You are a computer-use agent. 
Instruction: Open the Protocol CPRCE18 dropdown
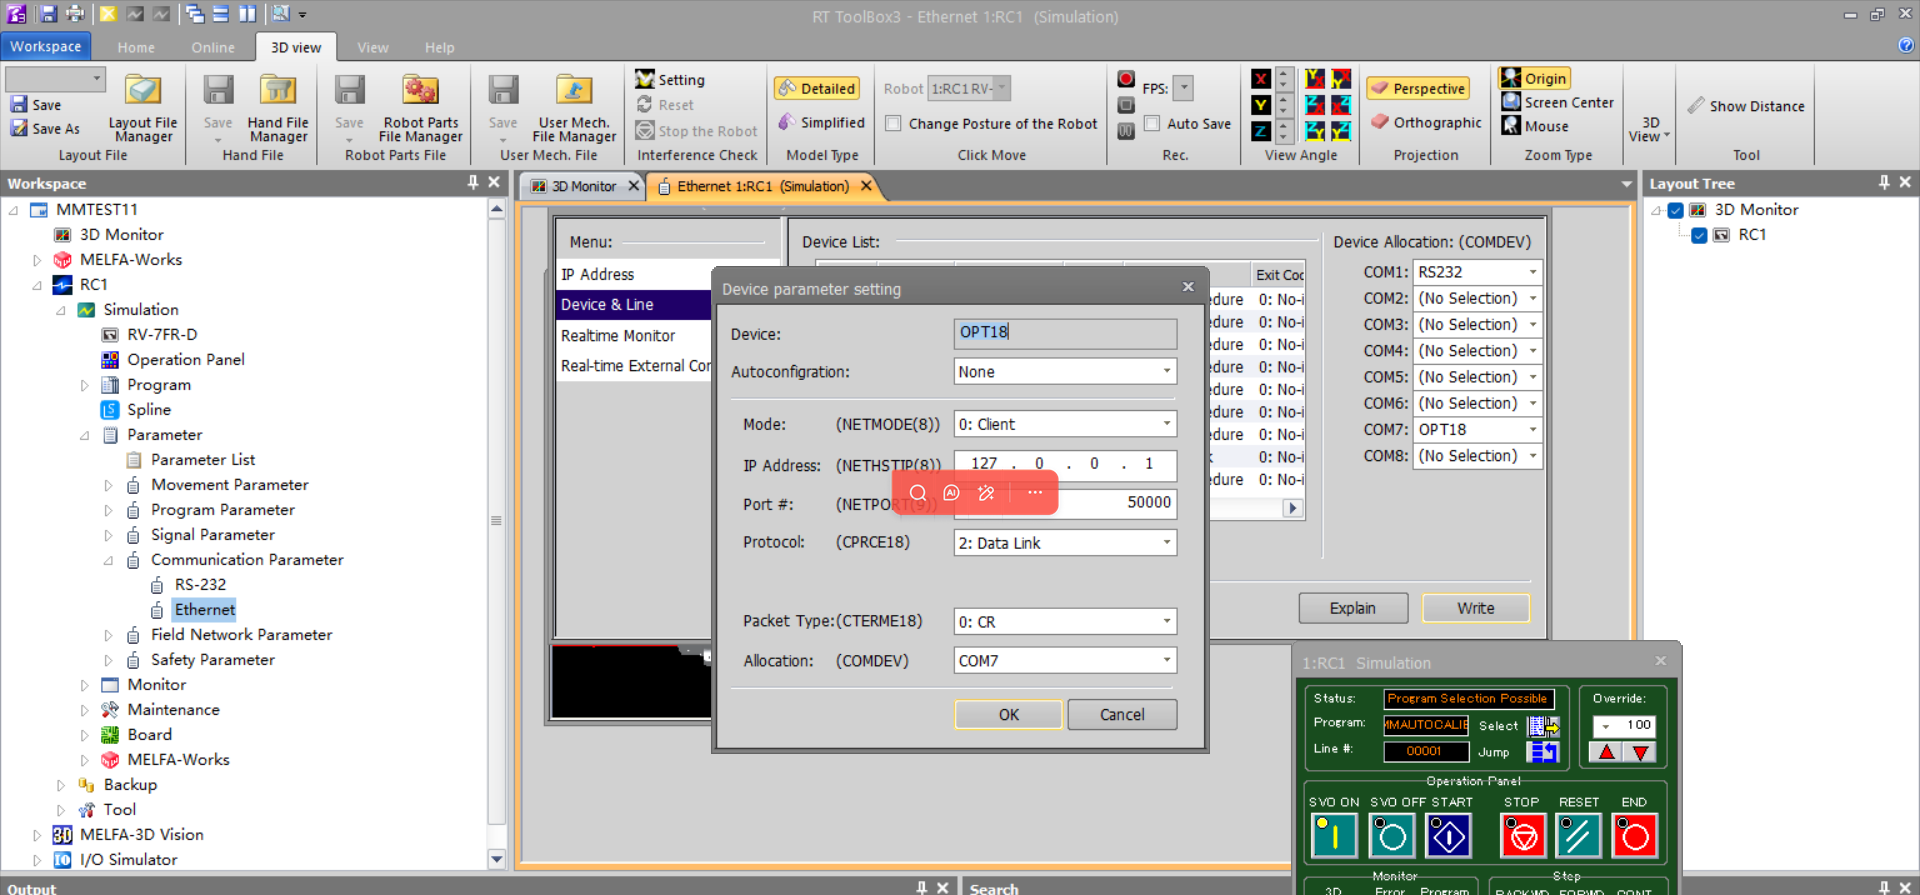[x=1166, y=543]
